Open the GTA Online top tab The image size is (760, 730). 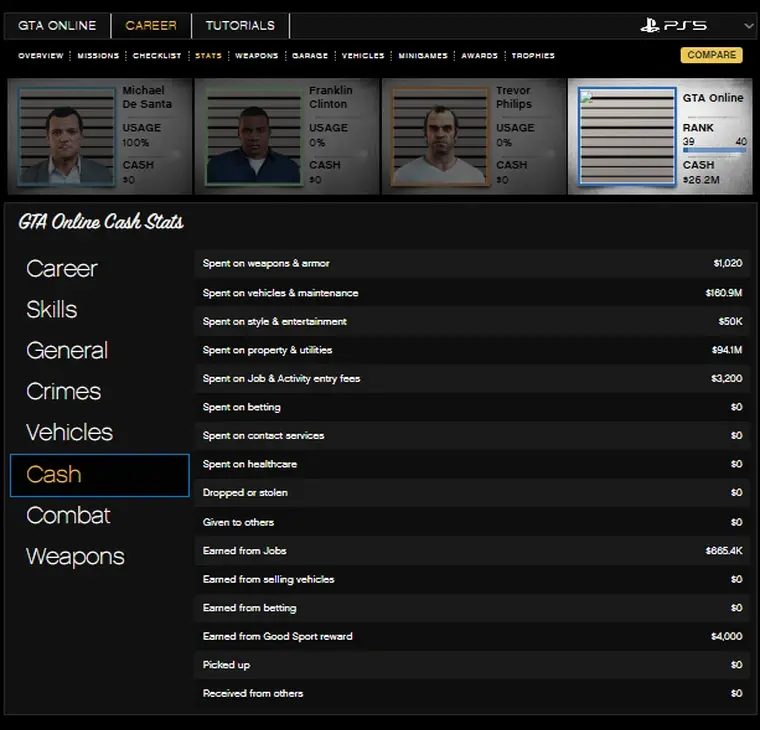click(57, 26)
